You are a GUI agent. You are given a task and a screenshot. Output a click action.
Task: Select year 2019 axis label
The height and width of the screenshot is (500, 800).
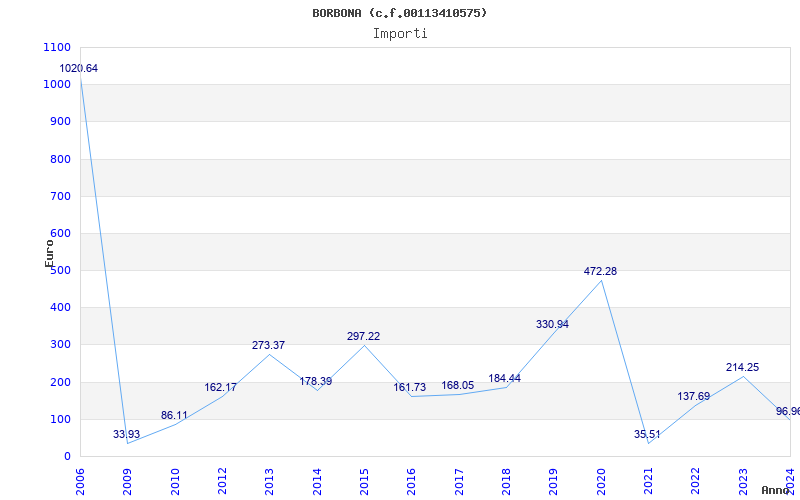click(x=554, y=482)
